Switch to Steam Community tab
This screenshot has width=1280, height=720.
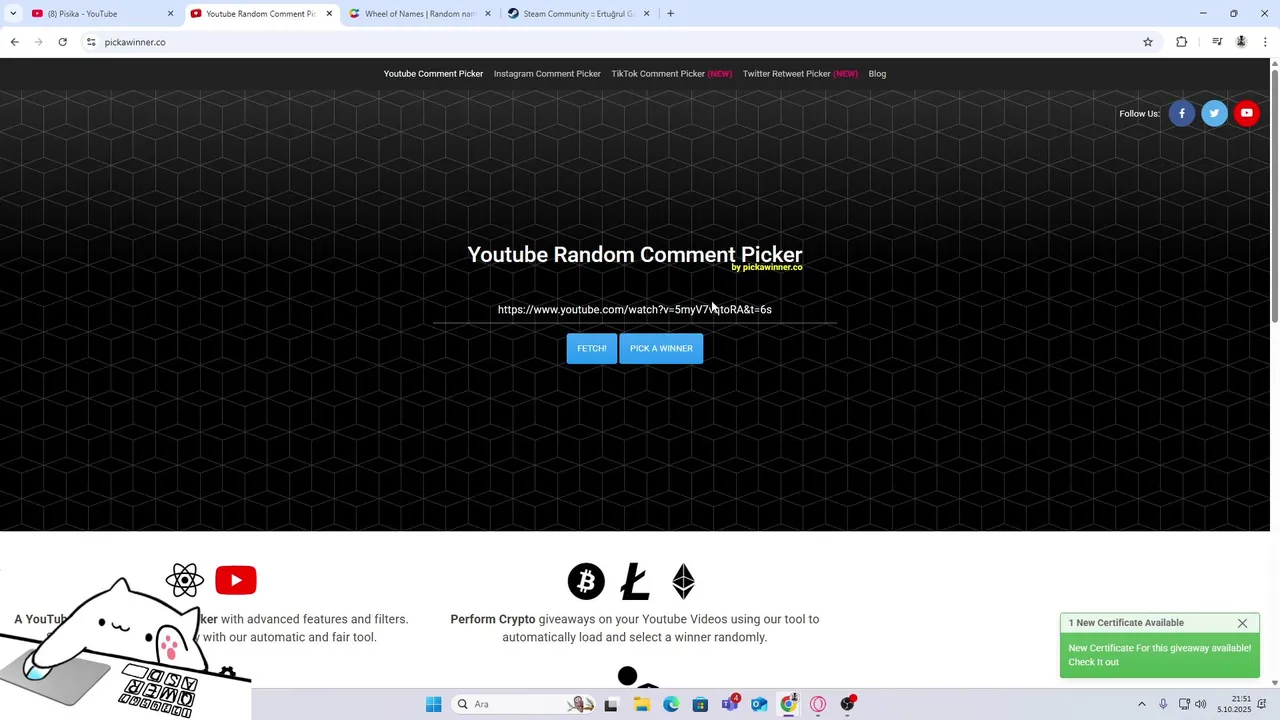pos(578,14)
